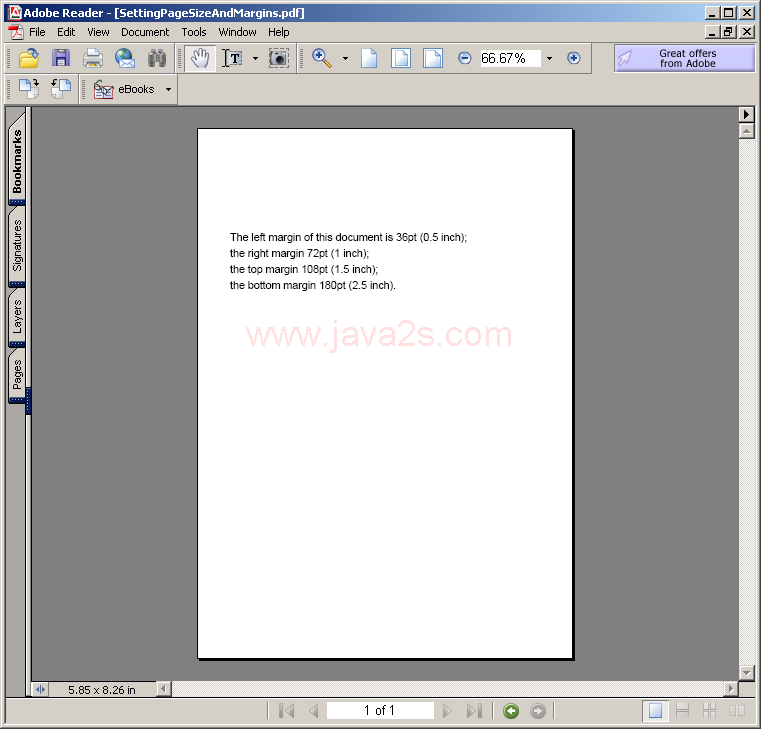Click the eBooks icon
761x729 pixels.
pos(103,89)
